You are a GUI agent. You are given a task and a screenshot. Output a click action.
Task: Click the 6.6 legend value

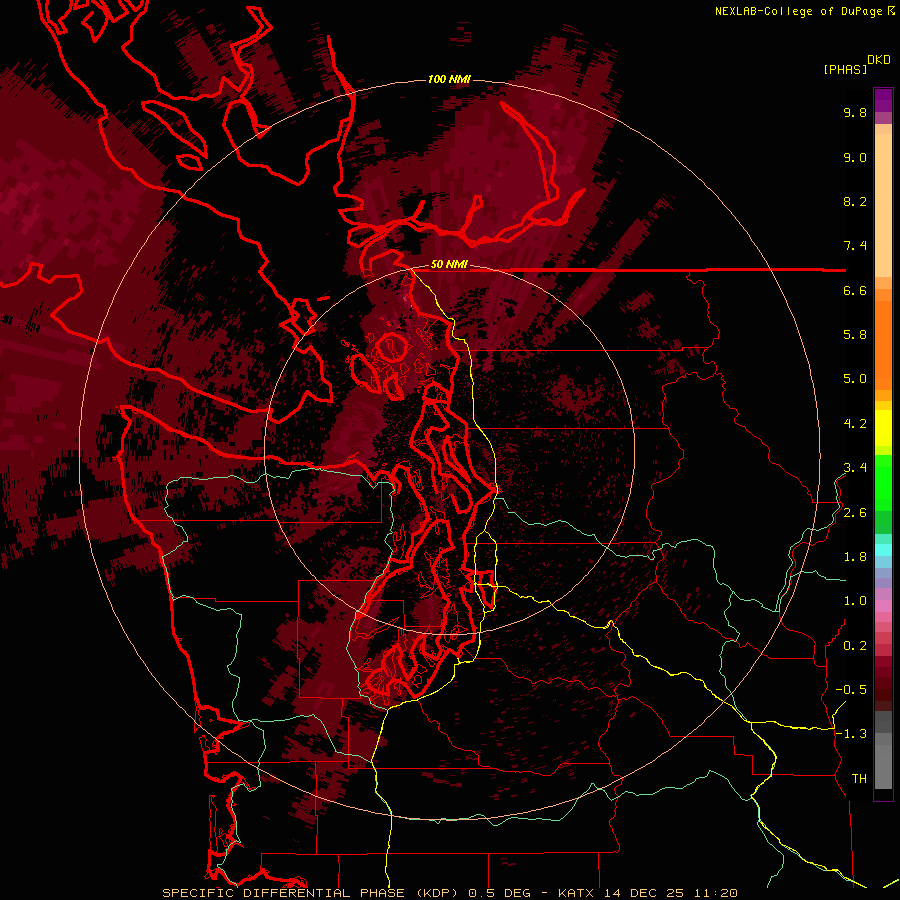tap(855, 290)
